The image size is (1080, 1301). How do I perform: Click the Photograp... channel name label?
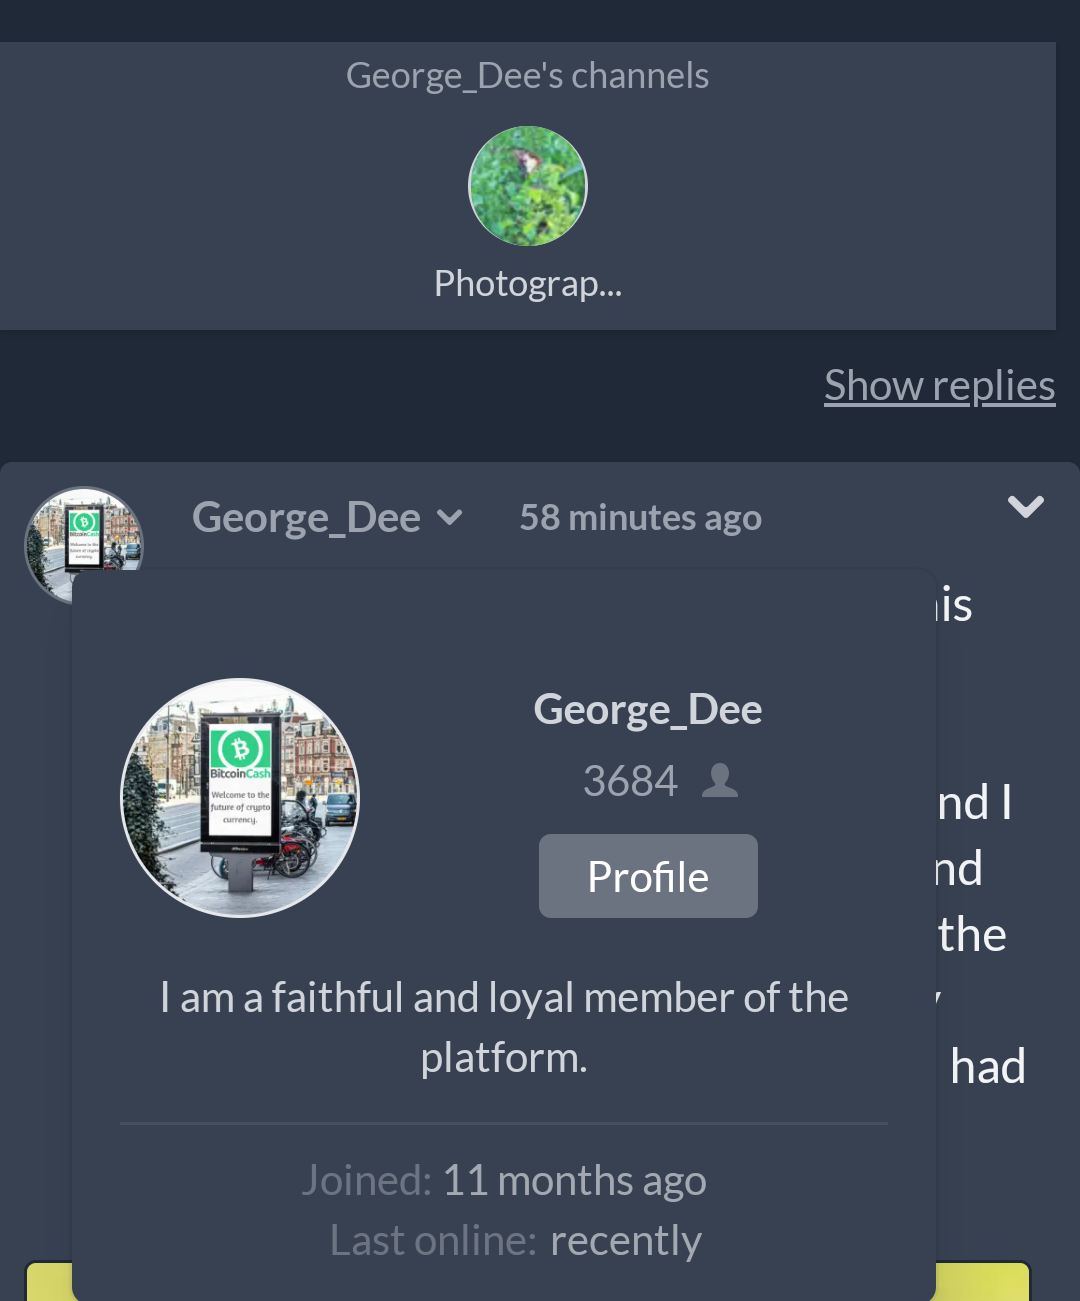tap(528, 284)
